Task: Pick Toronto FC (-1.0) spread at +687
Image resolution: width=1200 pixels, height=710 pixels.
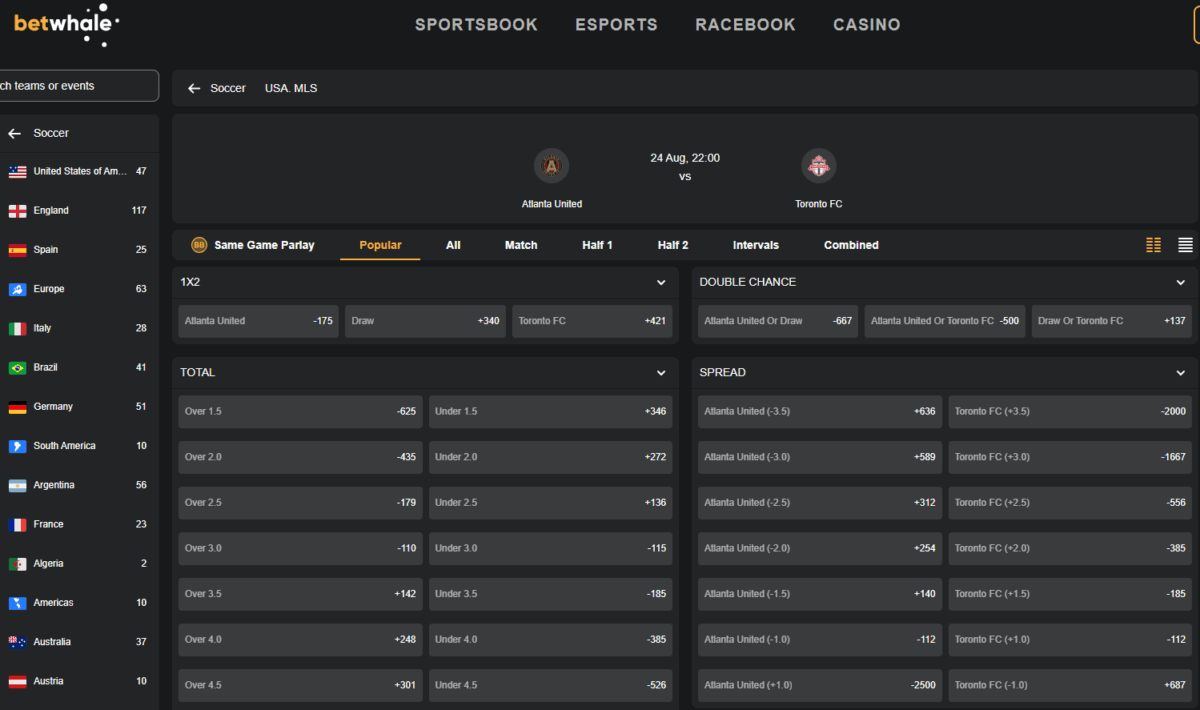Action: click(x=1070, y=686)
